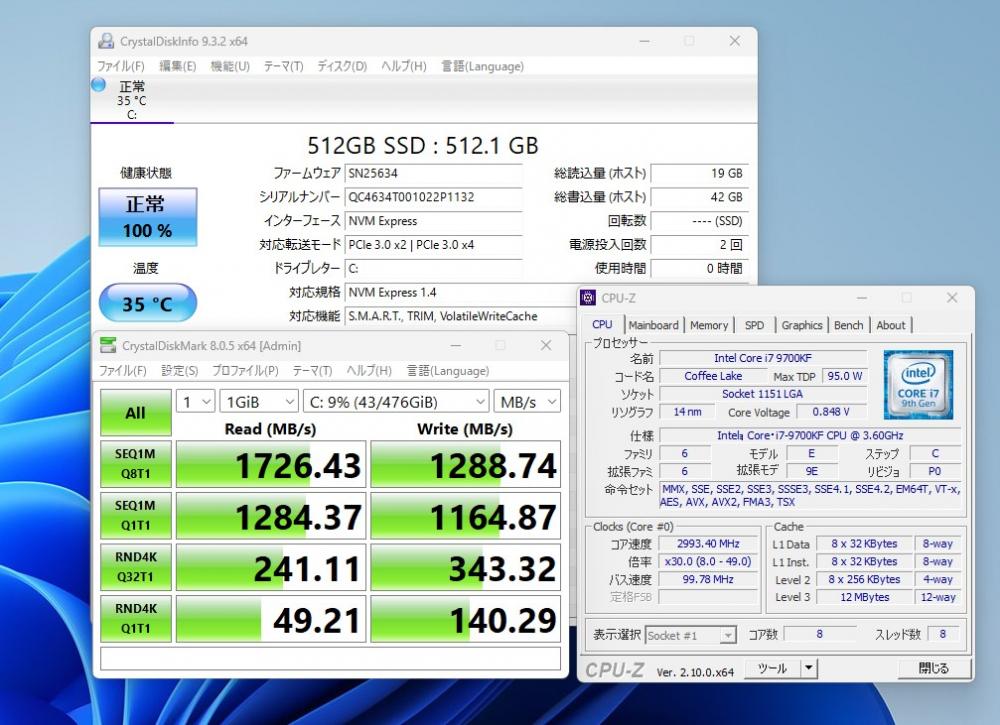Open テーマ(T) menu in CrystalDiskMark
Image resolution: width=1000 pixels, height=725 pixels.
click(x=312, y=370)
